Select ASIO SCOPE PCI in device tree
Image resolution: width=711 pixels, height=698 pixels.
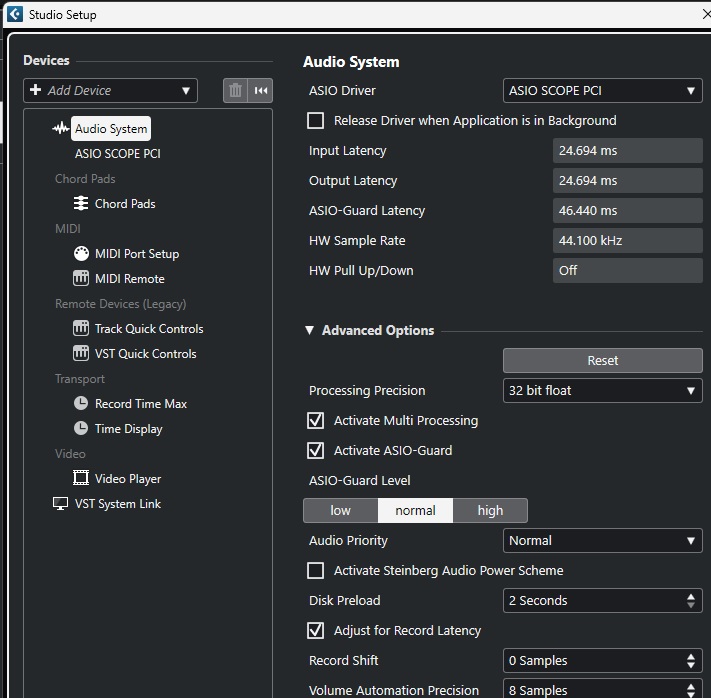[x=117, y=154]
